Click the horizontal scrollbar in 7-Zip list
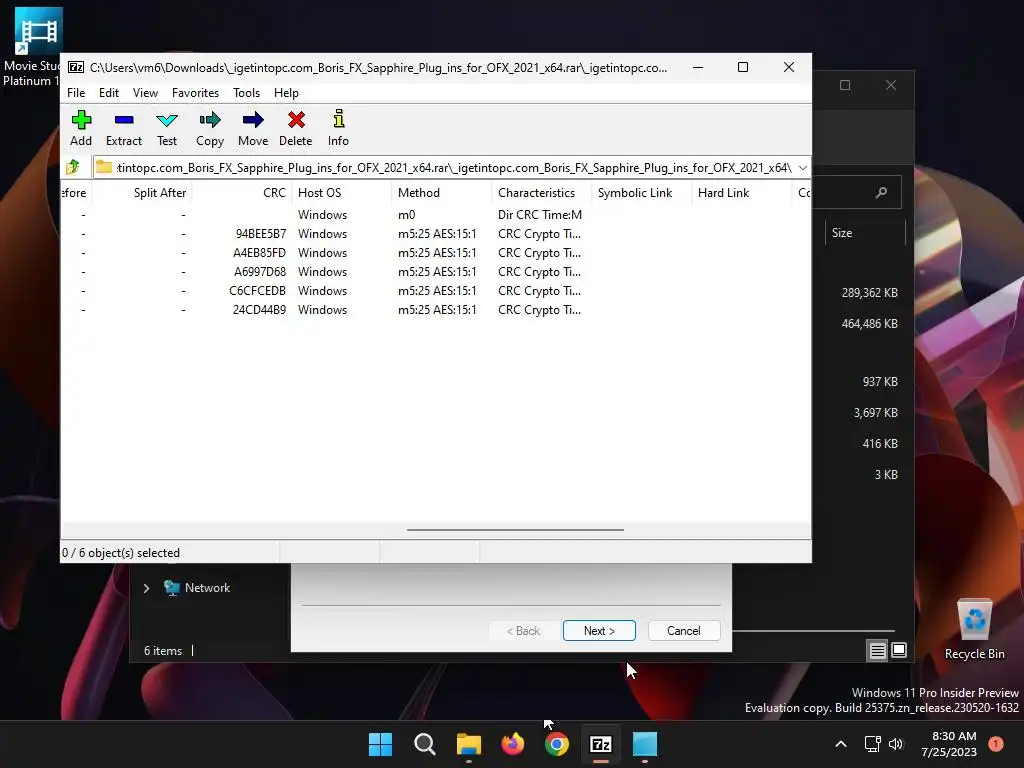This screenshot has width=1024, height=768. 515,530
